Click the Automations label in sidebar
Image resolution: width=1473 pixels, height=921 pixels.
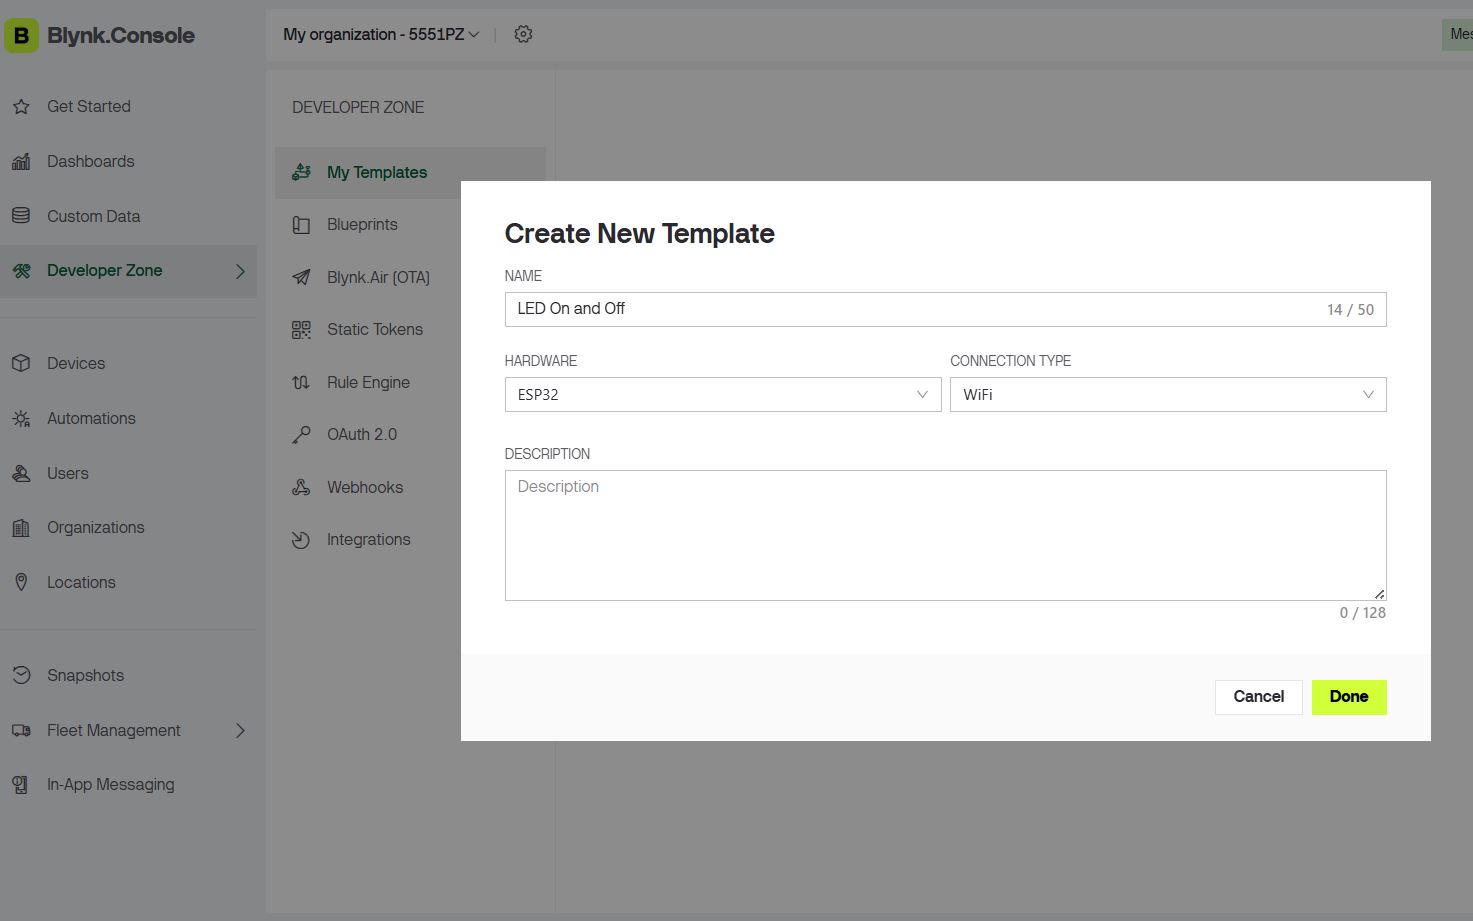click(x=91, y=418)
